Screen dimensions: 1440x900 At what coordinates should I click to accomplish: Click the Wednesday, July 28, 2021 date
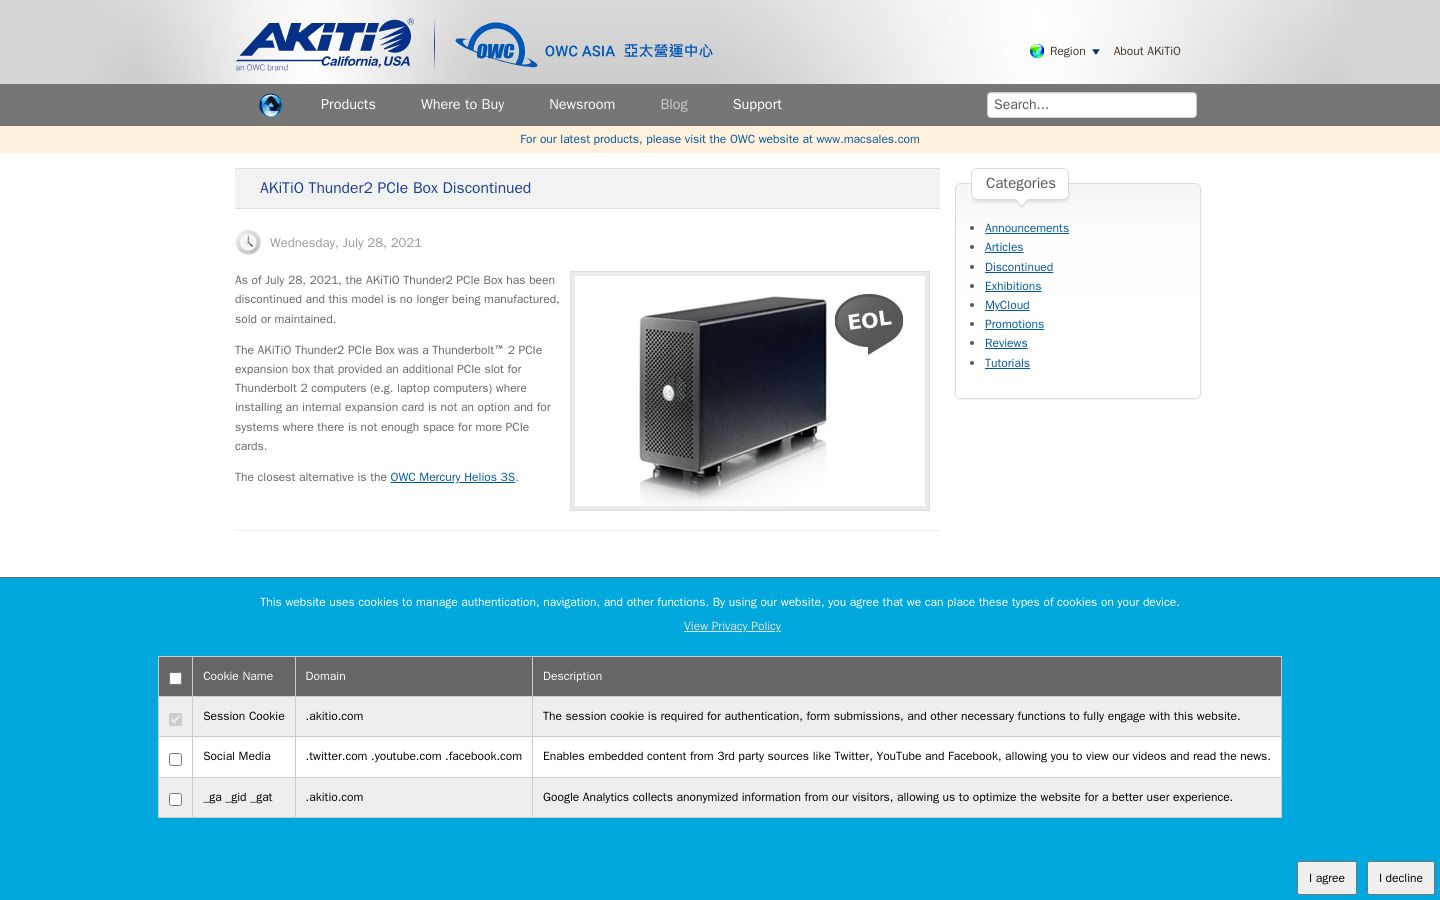coord(345,243)
